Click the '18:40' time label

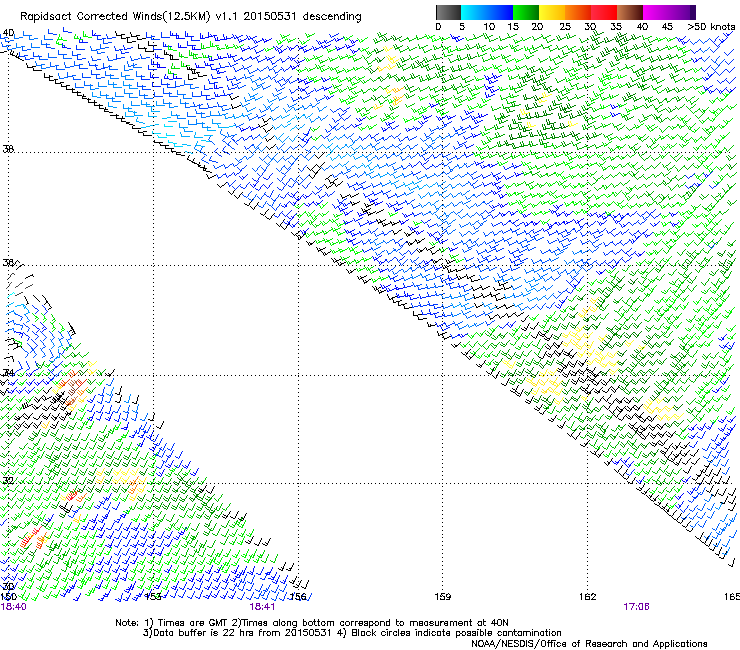(14, 607)
